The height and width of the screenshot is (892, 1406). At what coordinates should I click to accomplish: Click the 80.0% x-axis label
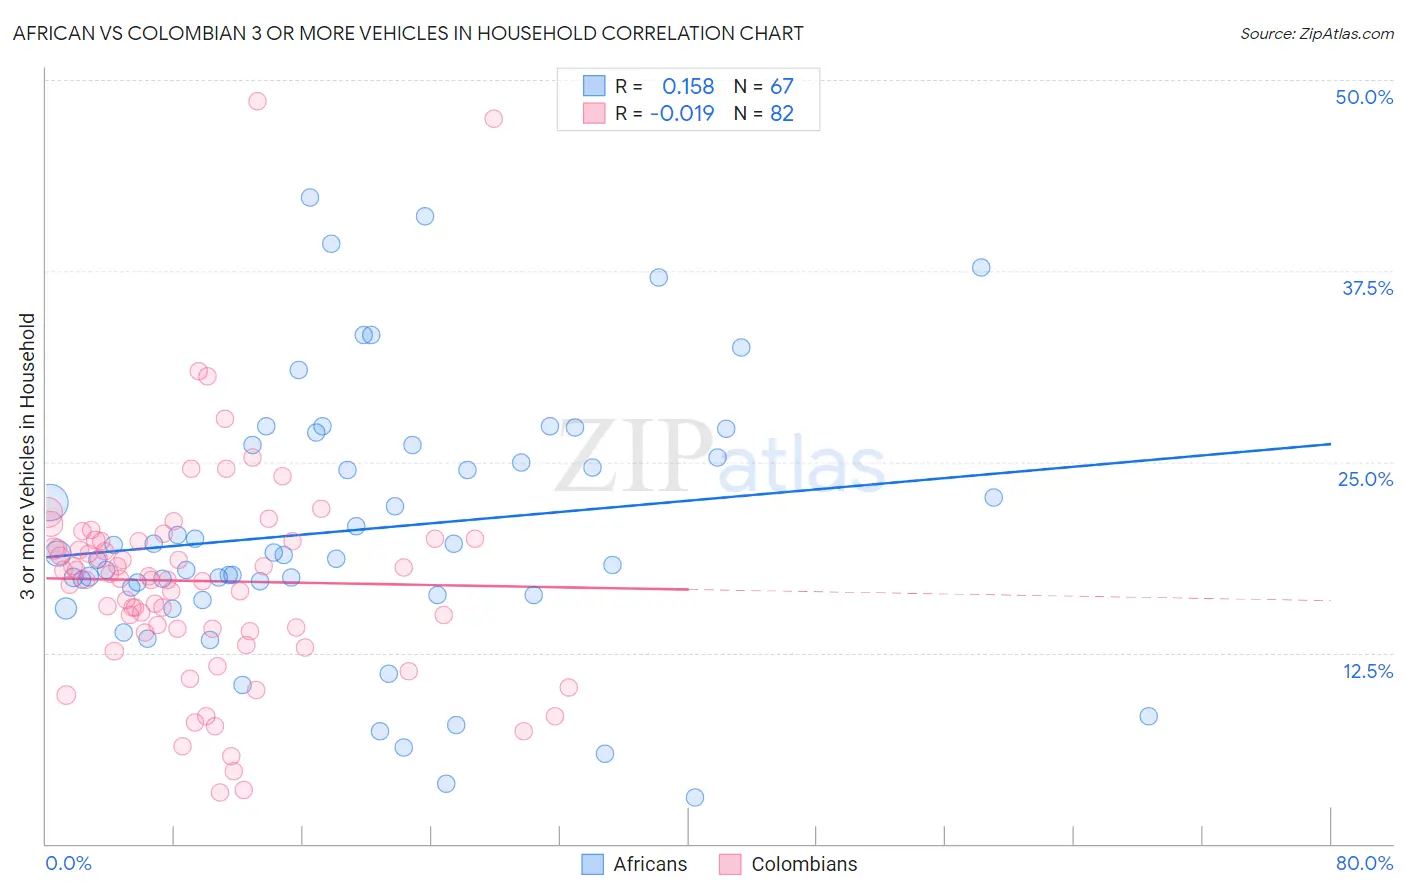click(x=1364, y=863)
